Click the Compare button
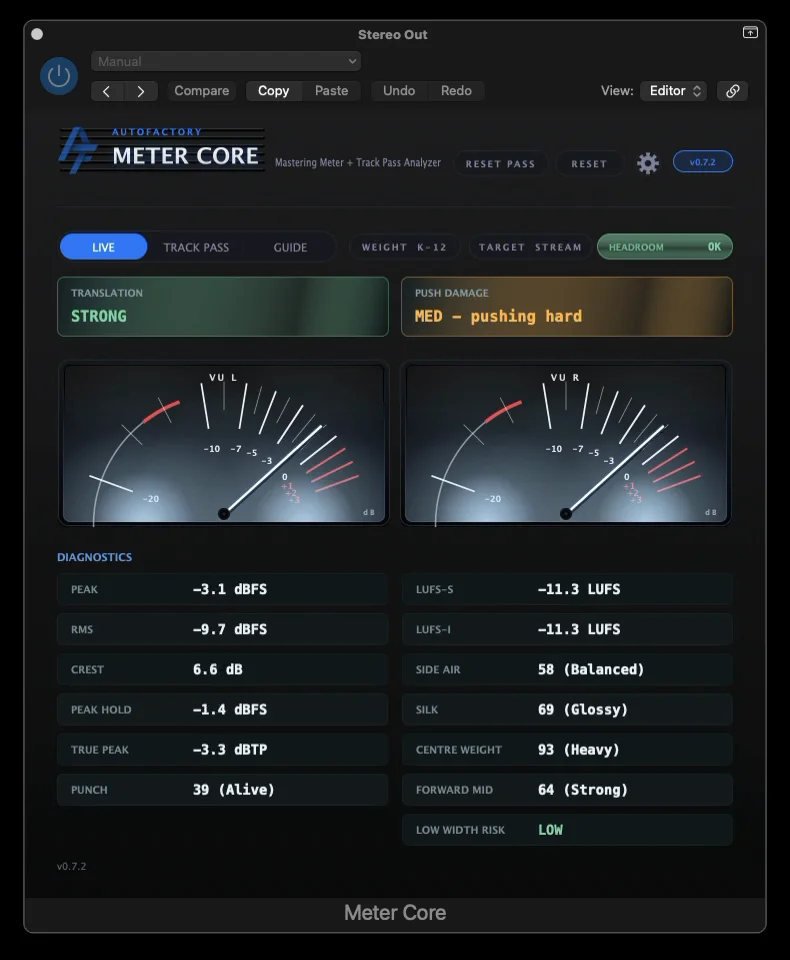The width and height of the screenshot is (790, 960). [201, 91]
